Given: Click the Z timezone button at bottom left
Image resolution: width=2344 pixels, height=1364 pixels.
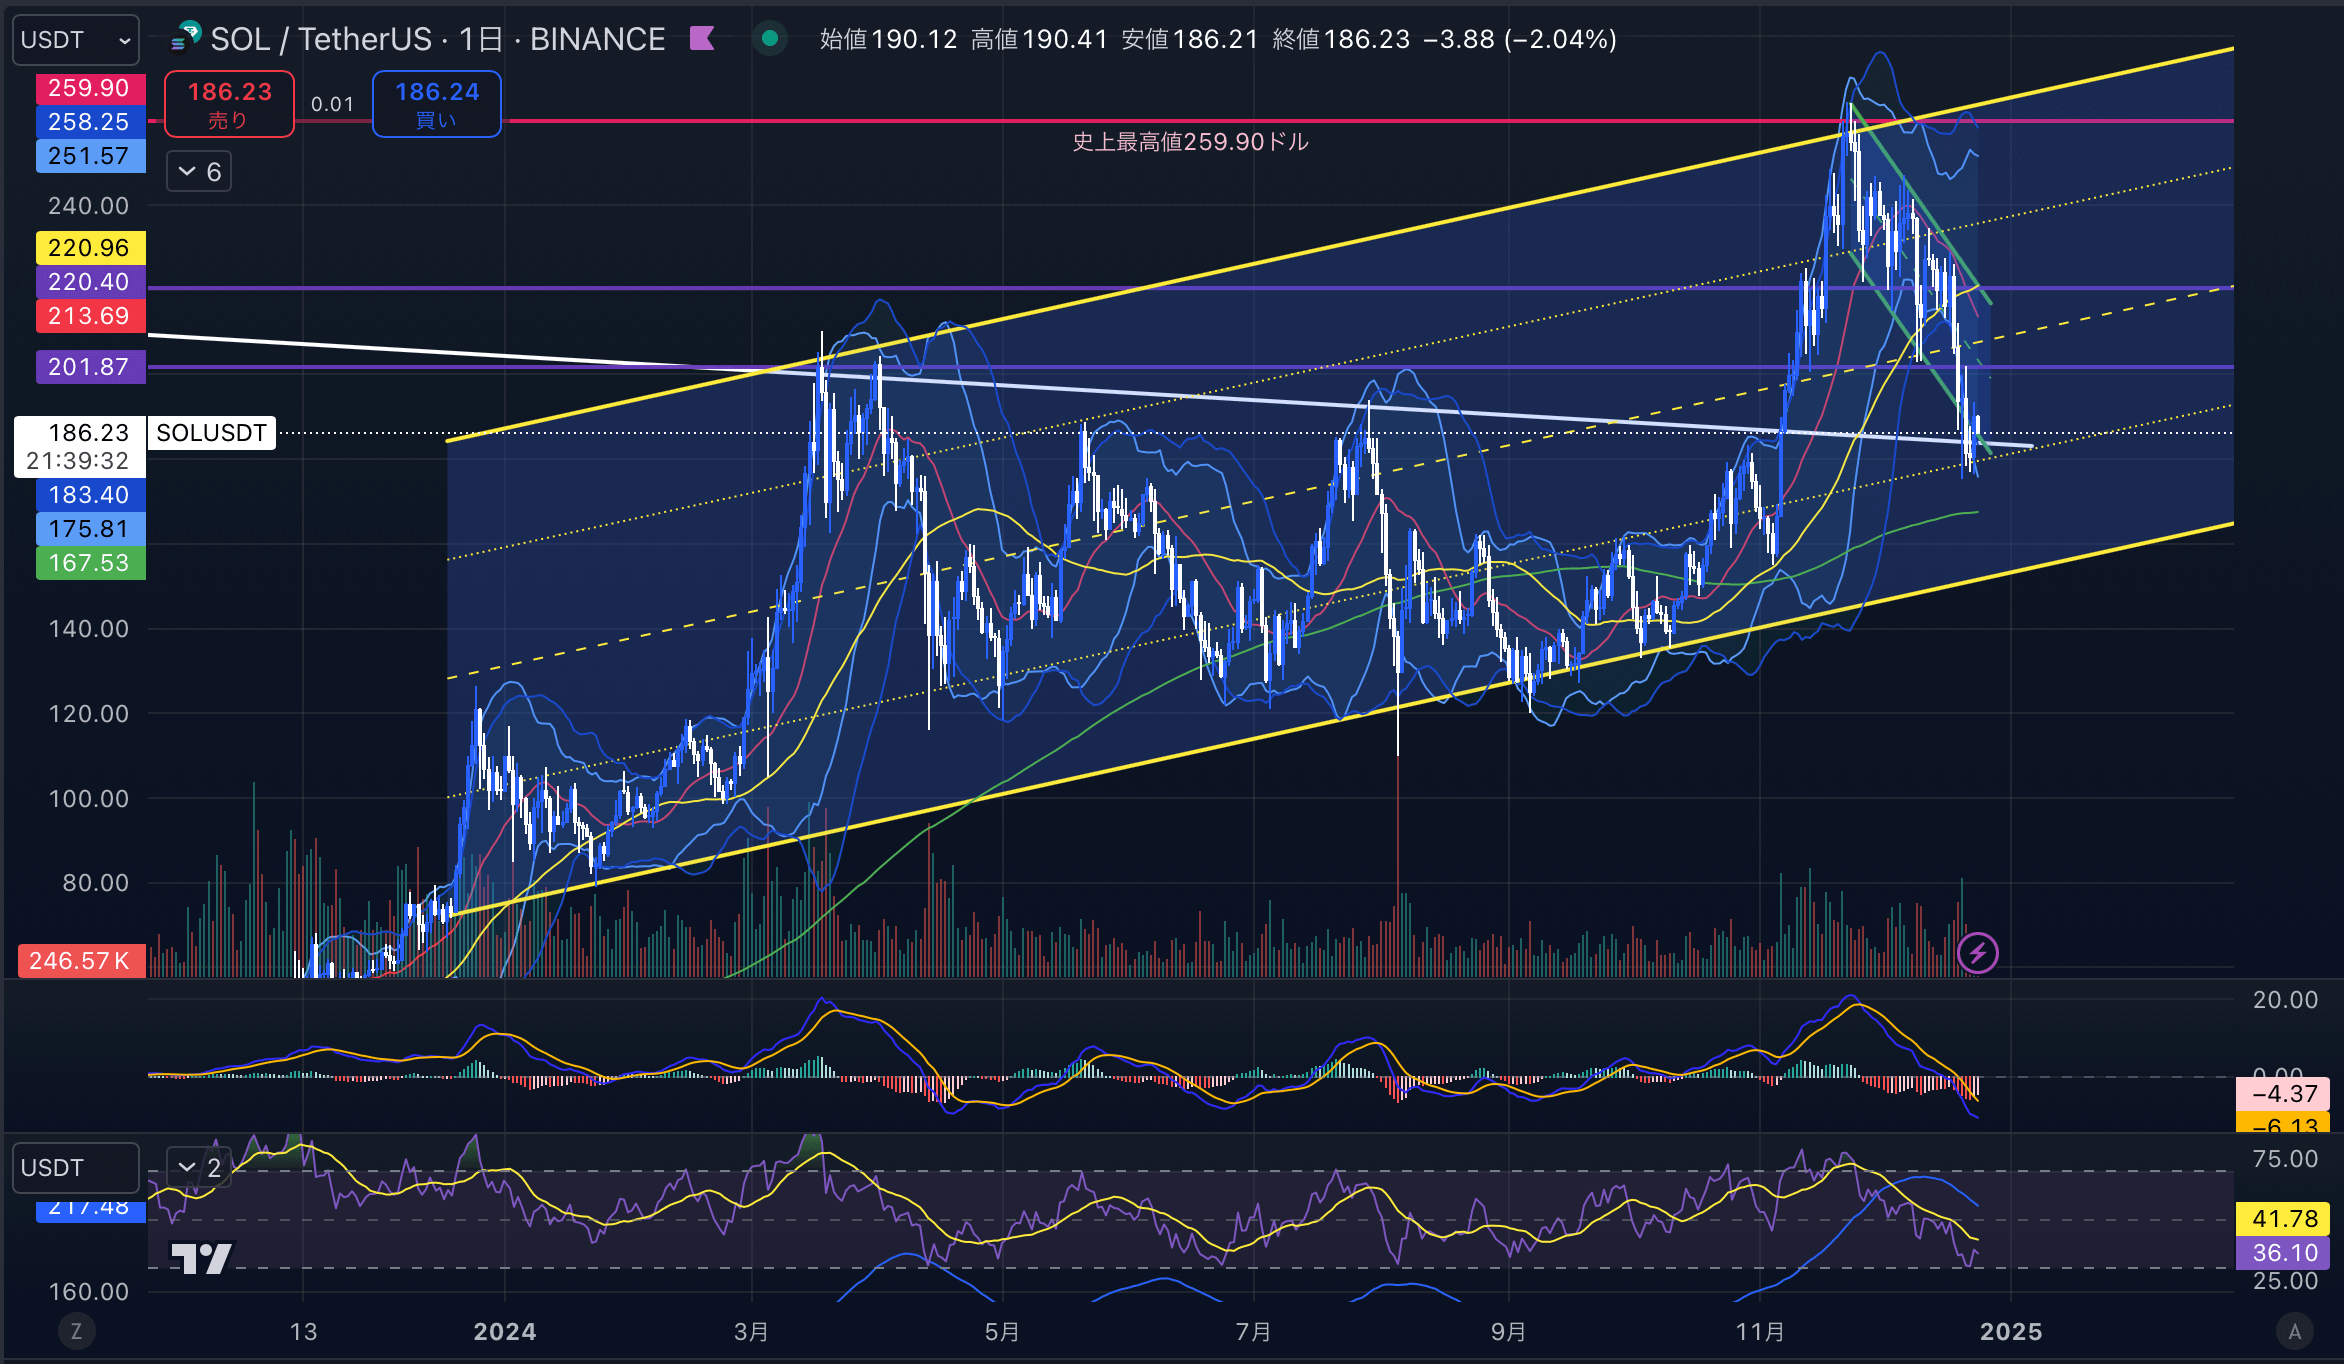Looking at the screenshot, I should [x=76, y=1331].
